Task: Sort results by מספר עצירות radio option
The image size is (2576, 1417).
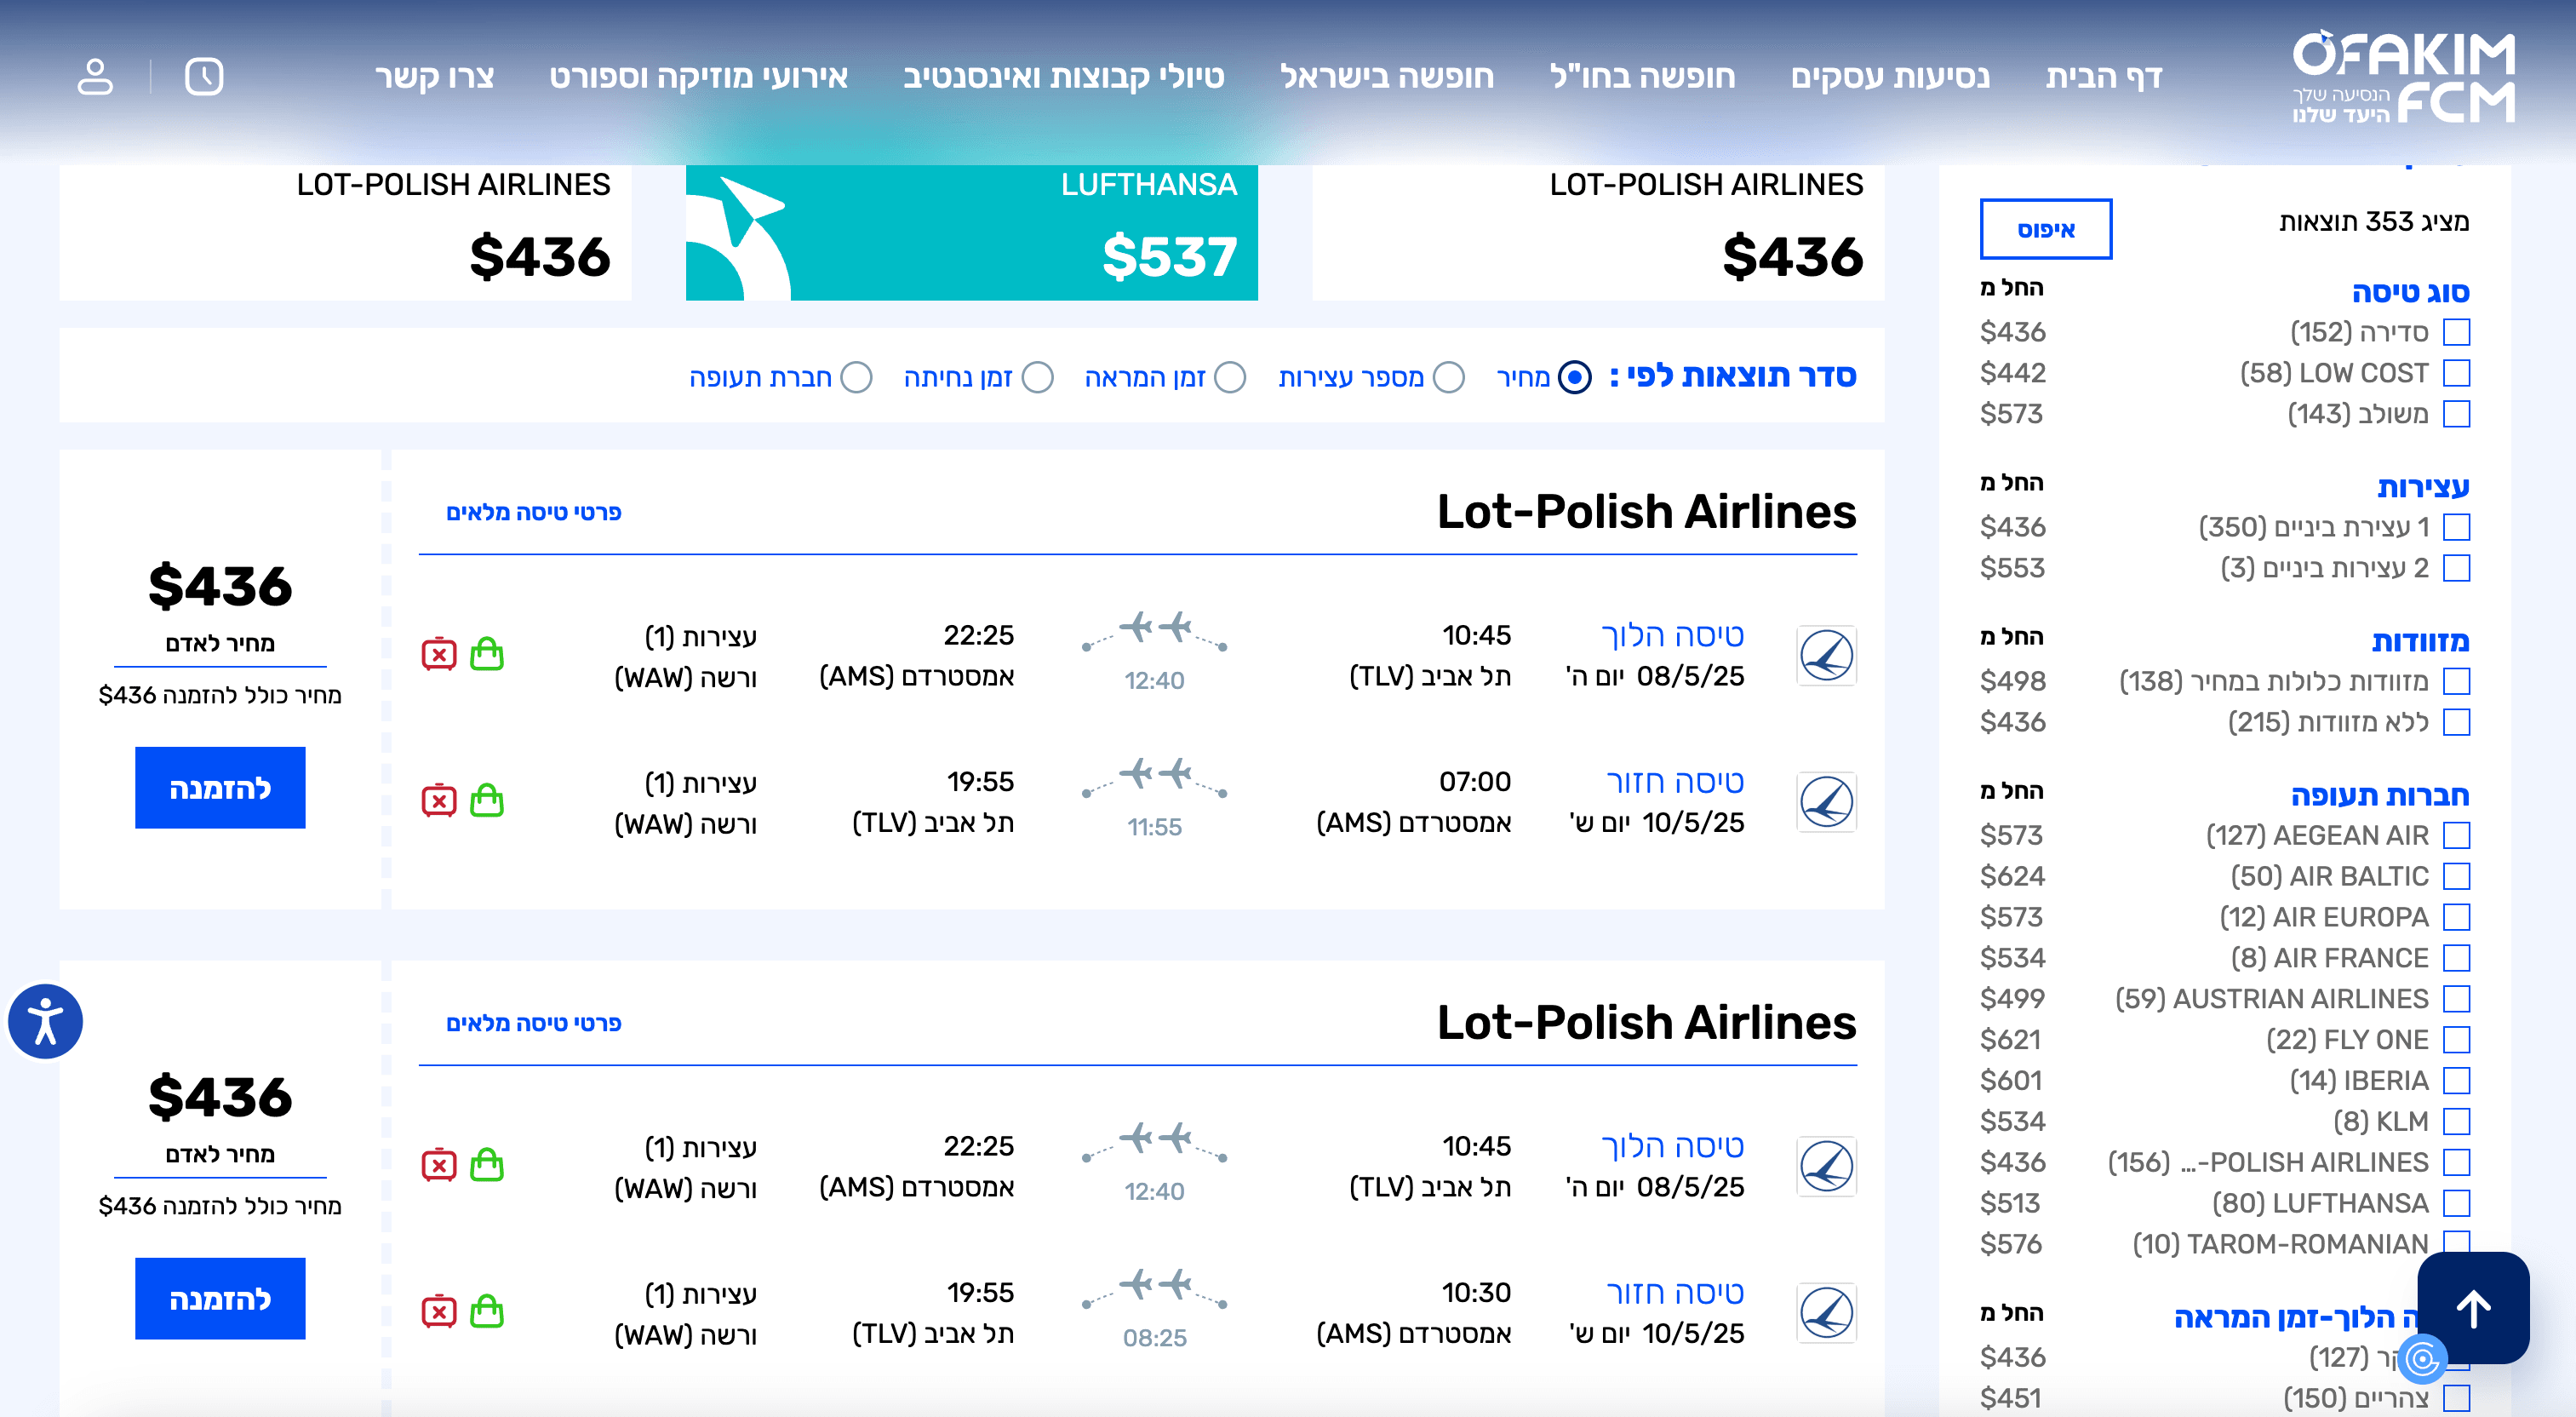Action: (1449, 377)
